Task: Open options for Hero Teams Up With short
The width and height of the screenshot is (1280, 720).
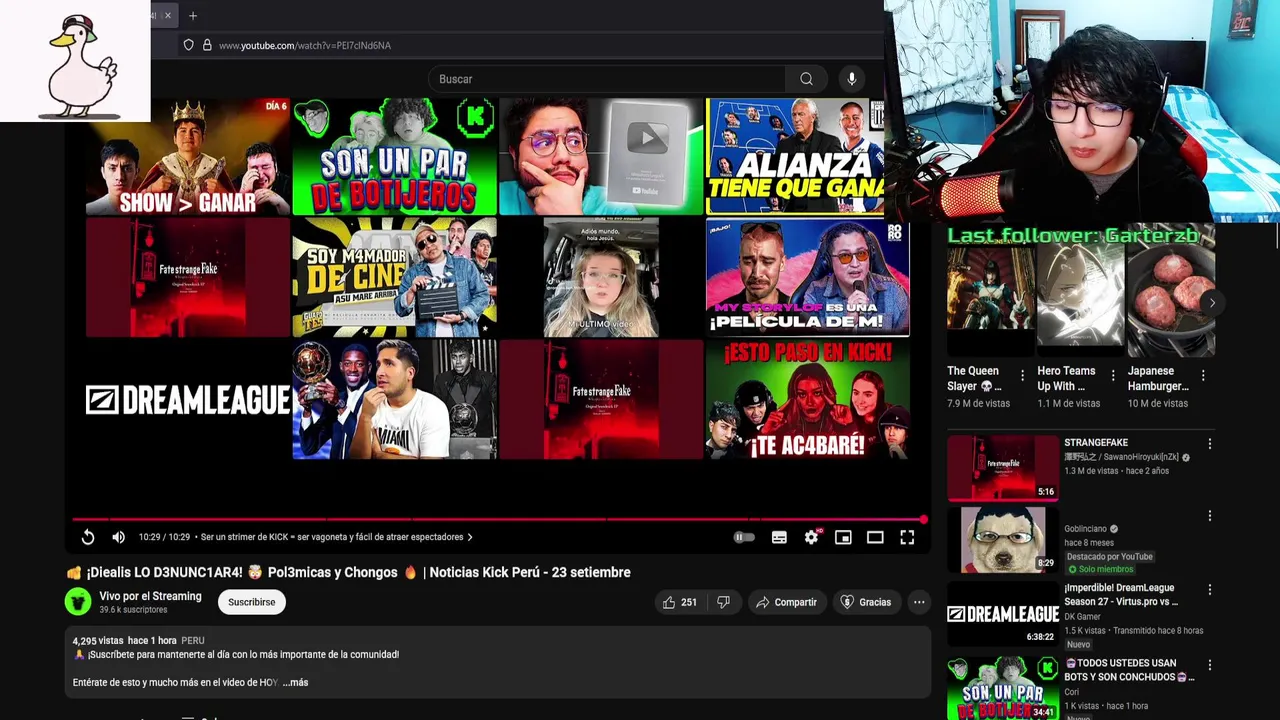Action: coord(1112,375)
